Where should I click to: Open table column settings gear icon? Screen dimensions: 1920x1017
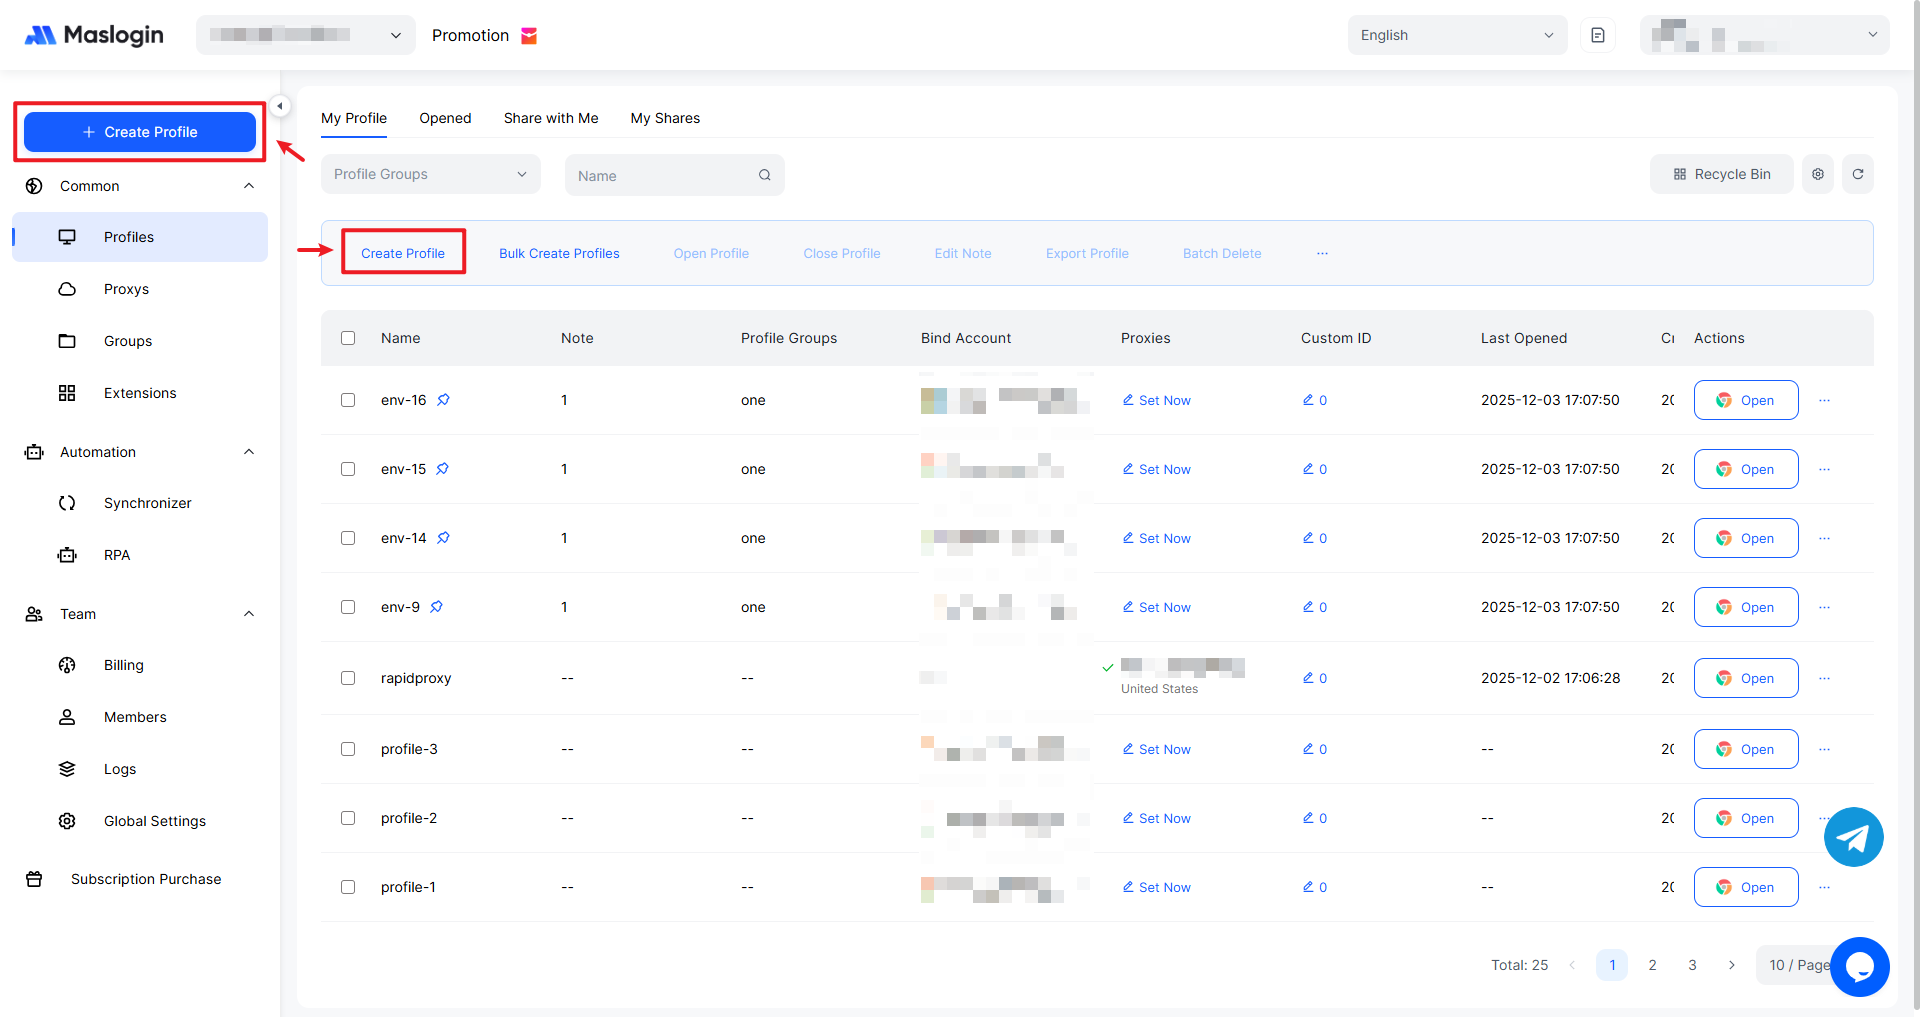pyautogui.click(x=1817, y=174)
